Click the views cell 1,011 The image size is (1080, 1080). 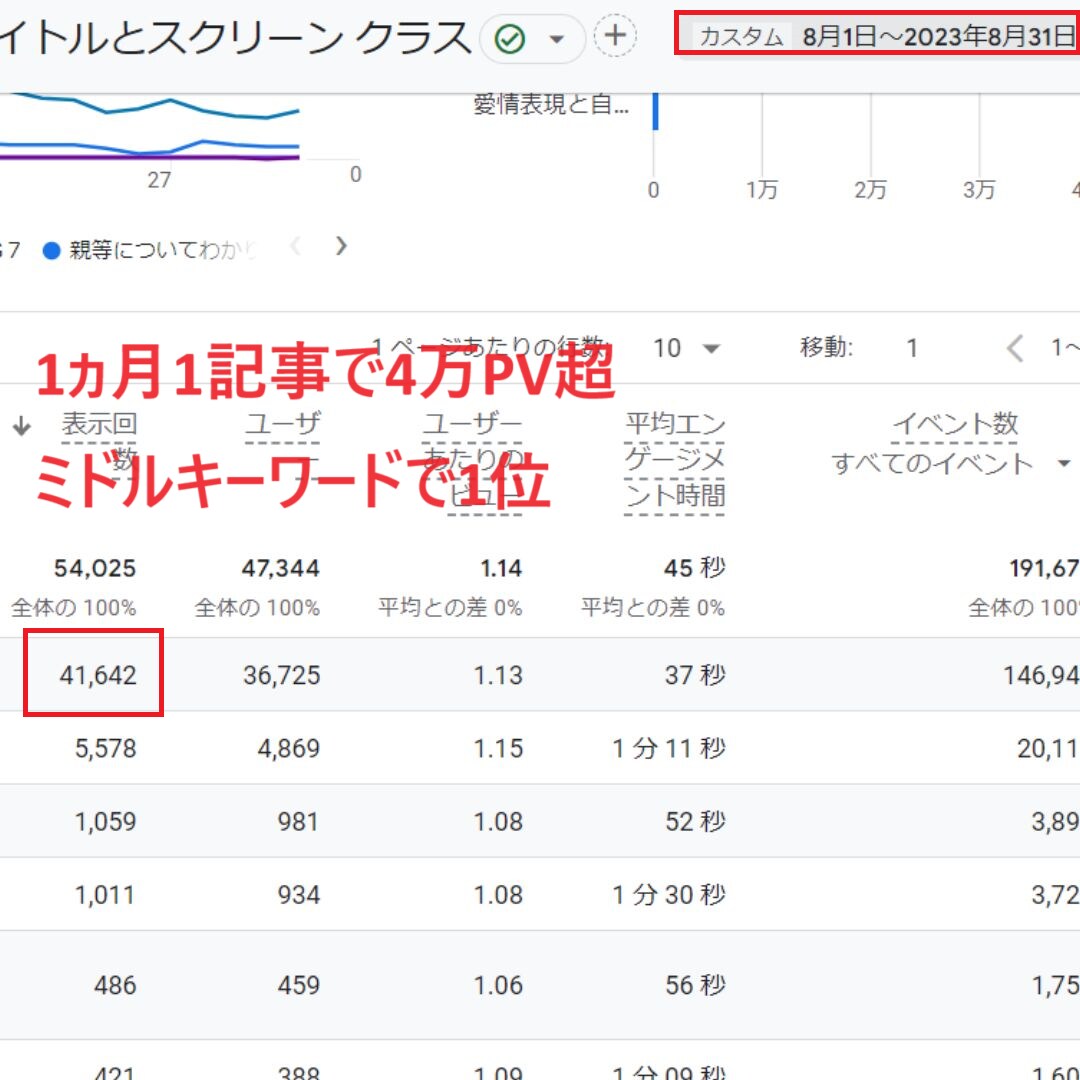pyautogui.click(x=105, y=895)
